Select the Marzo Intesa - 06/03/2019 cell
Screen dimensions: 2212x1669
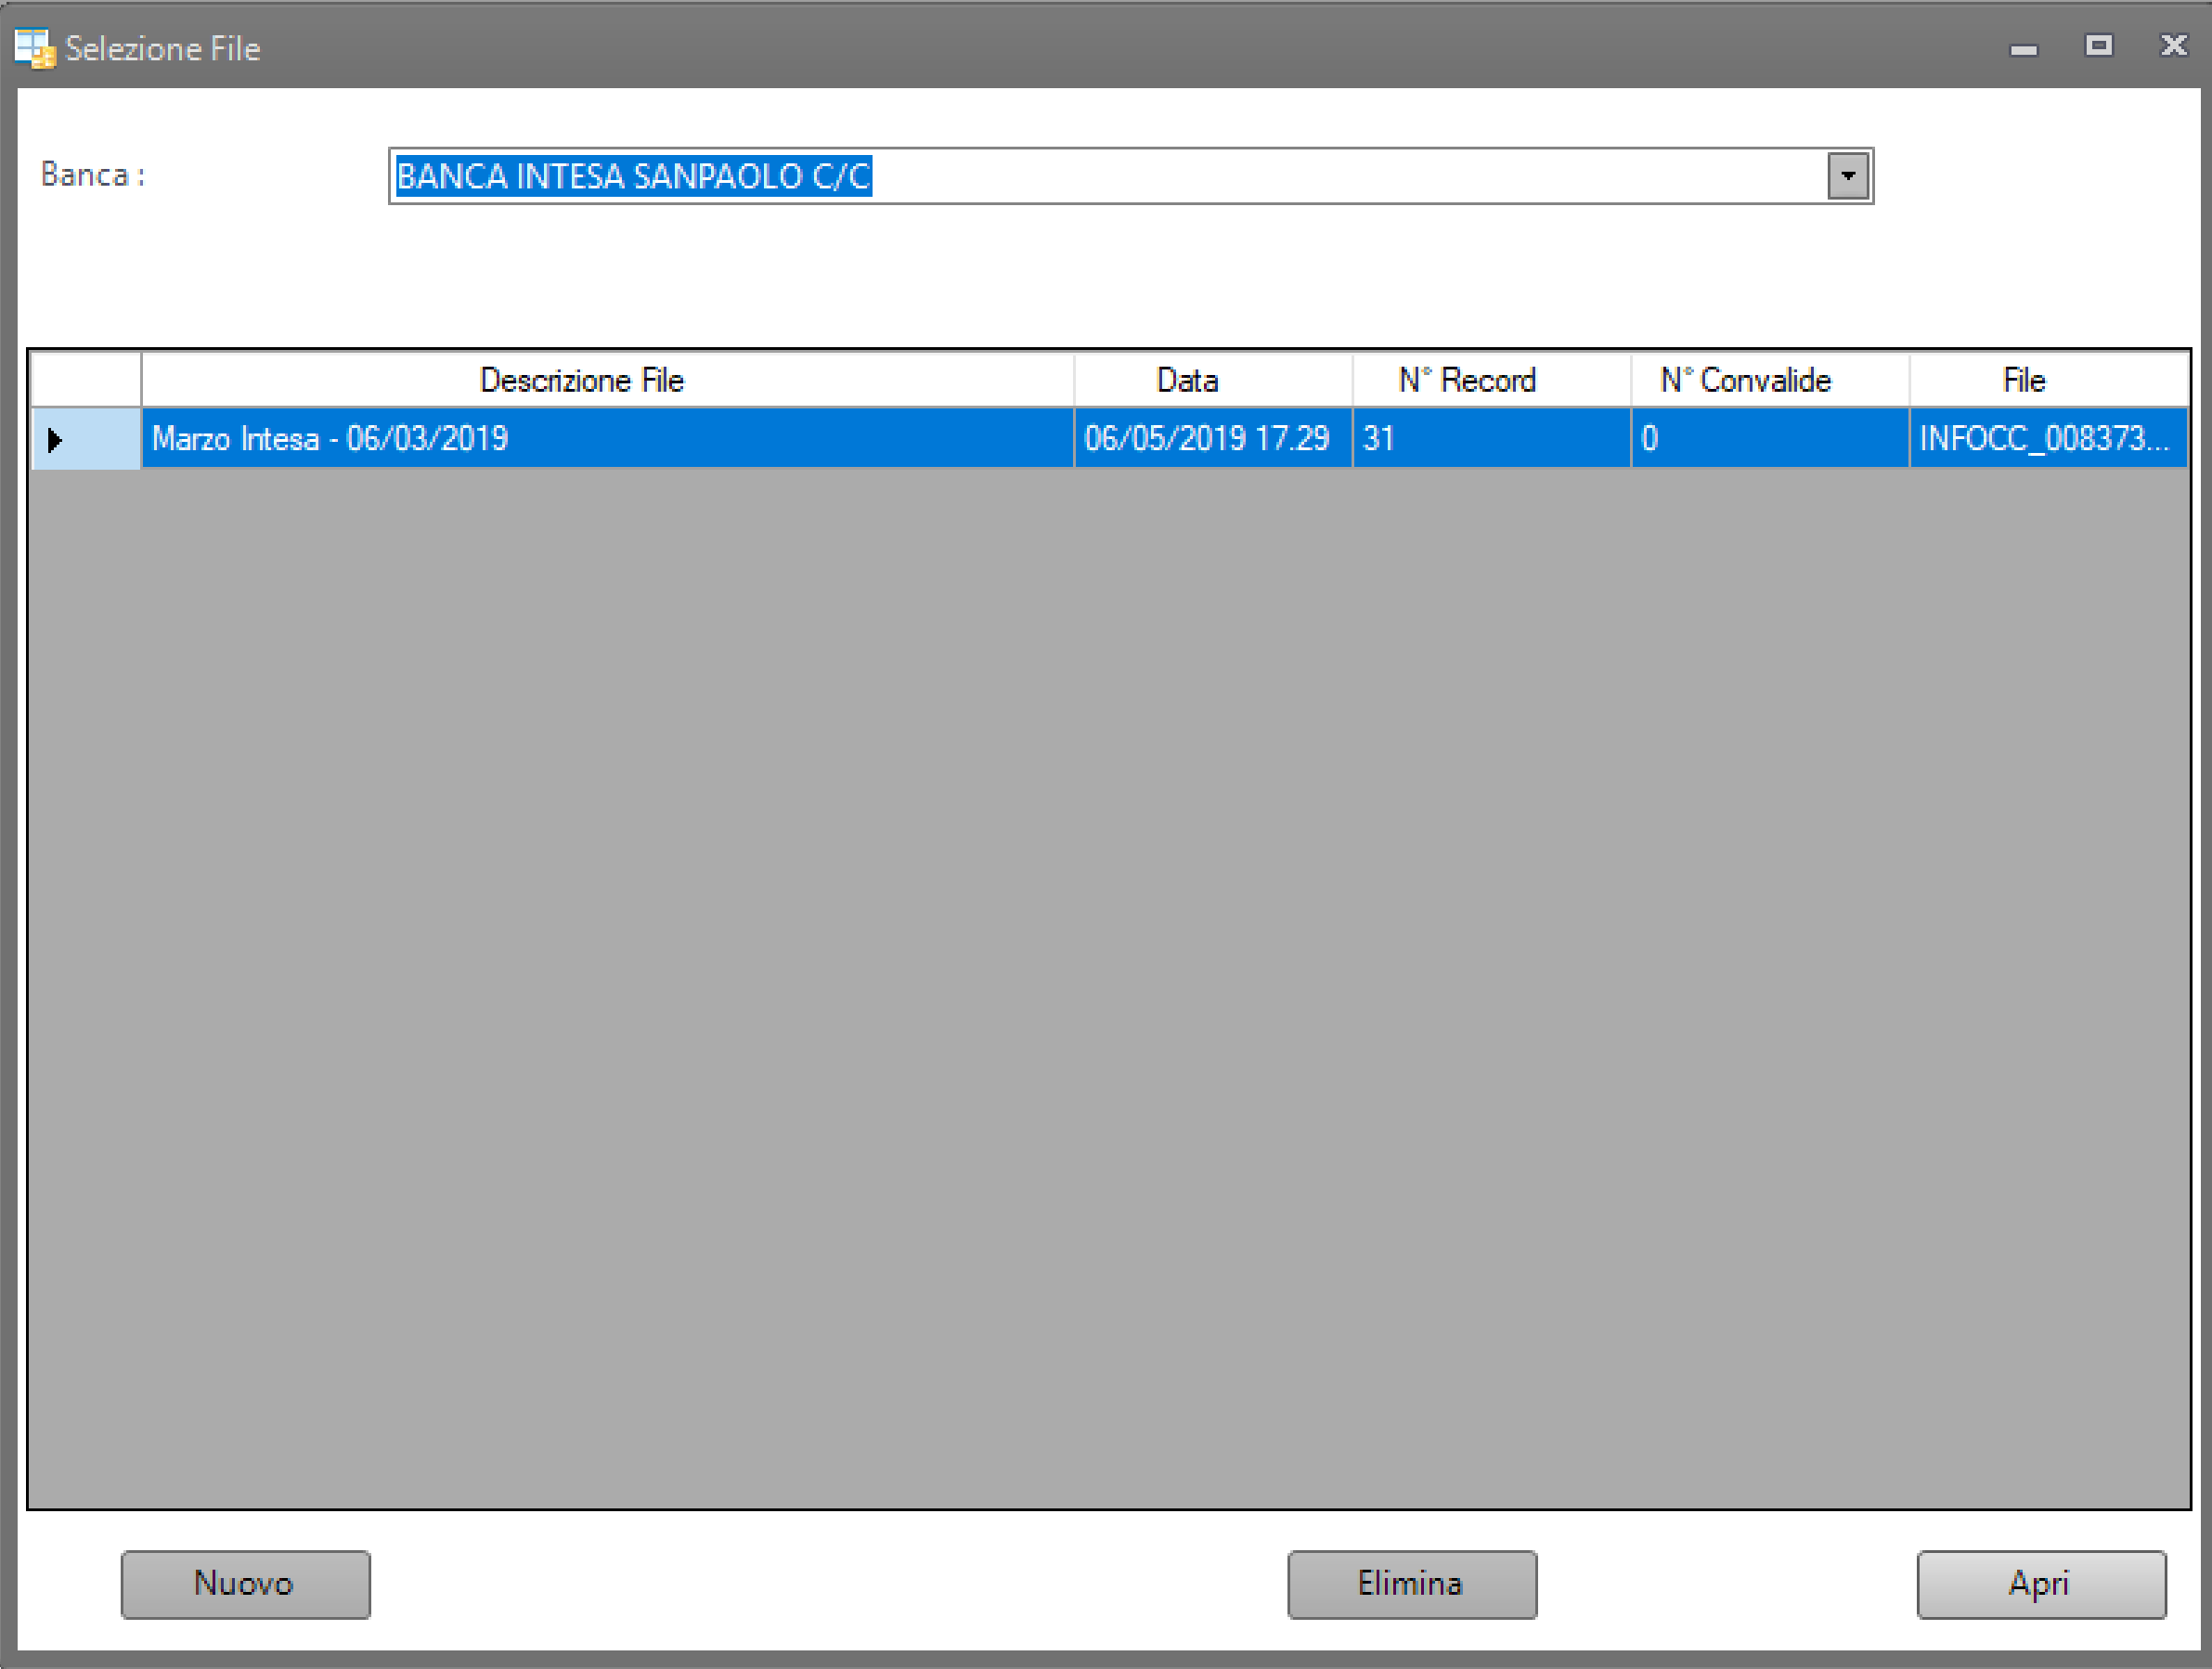[x=606, y=439]
